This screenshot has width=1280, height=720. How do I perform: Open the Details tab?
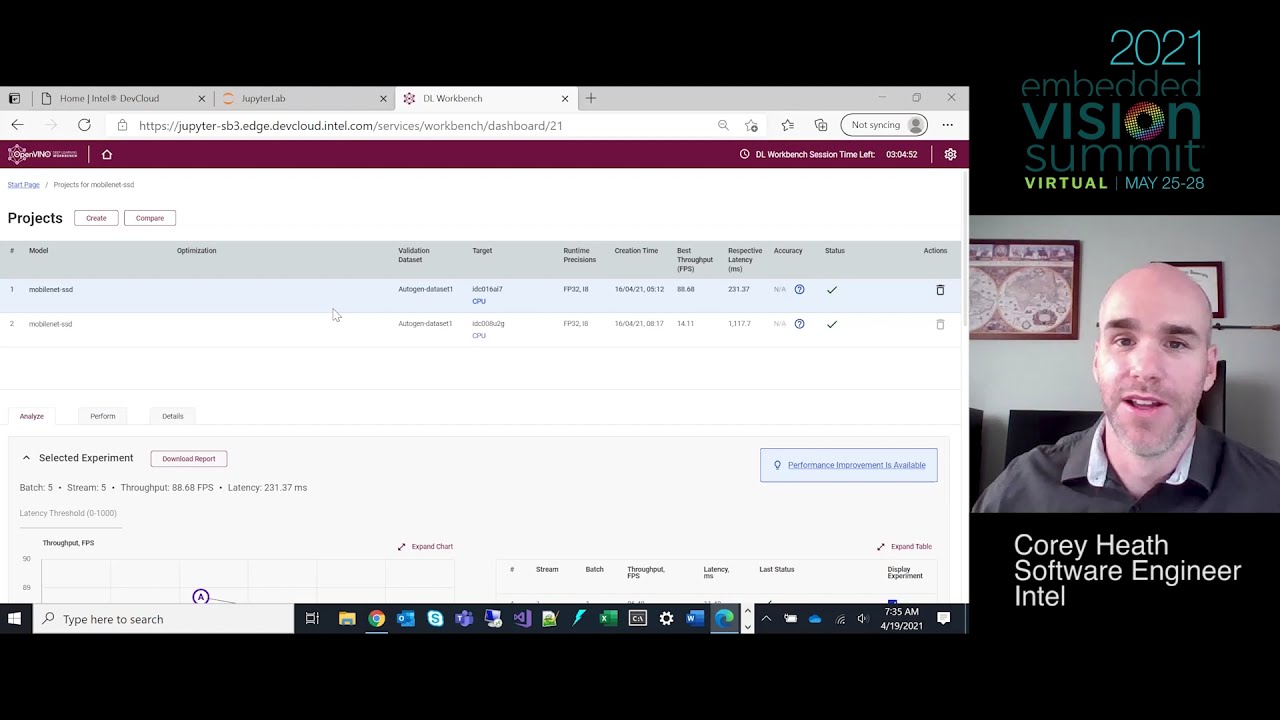coord(173,416)
